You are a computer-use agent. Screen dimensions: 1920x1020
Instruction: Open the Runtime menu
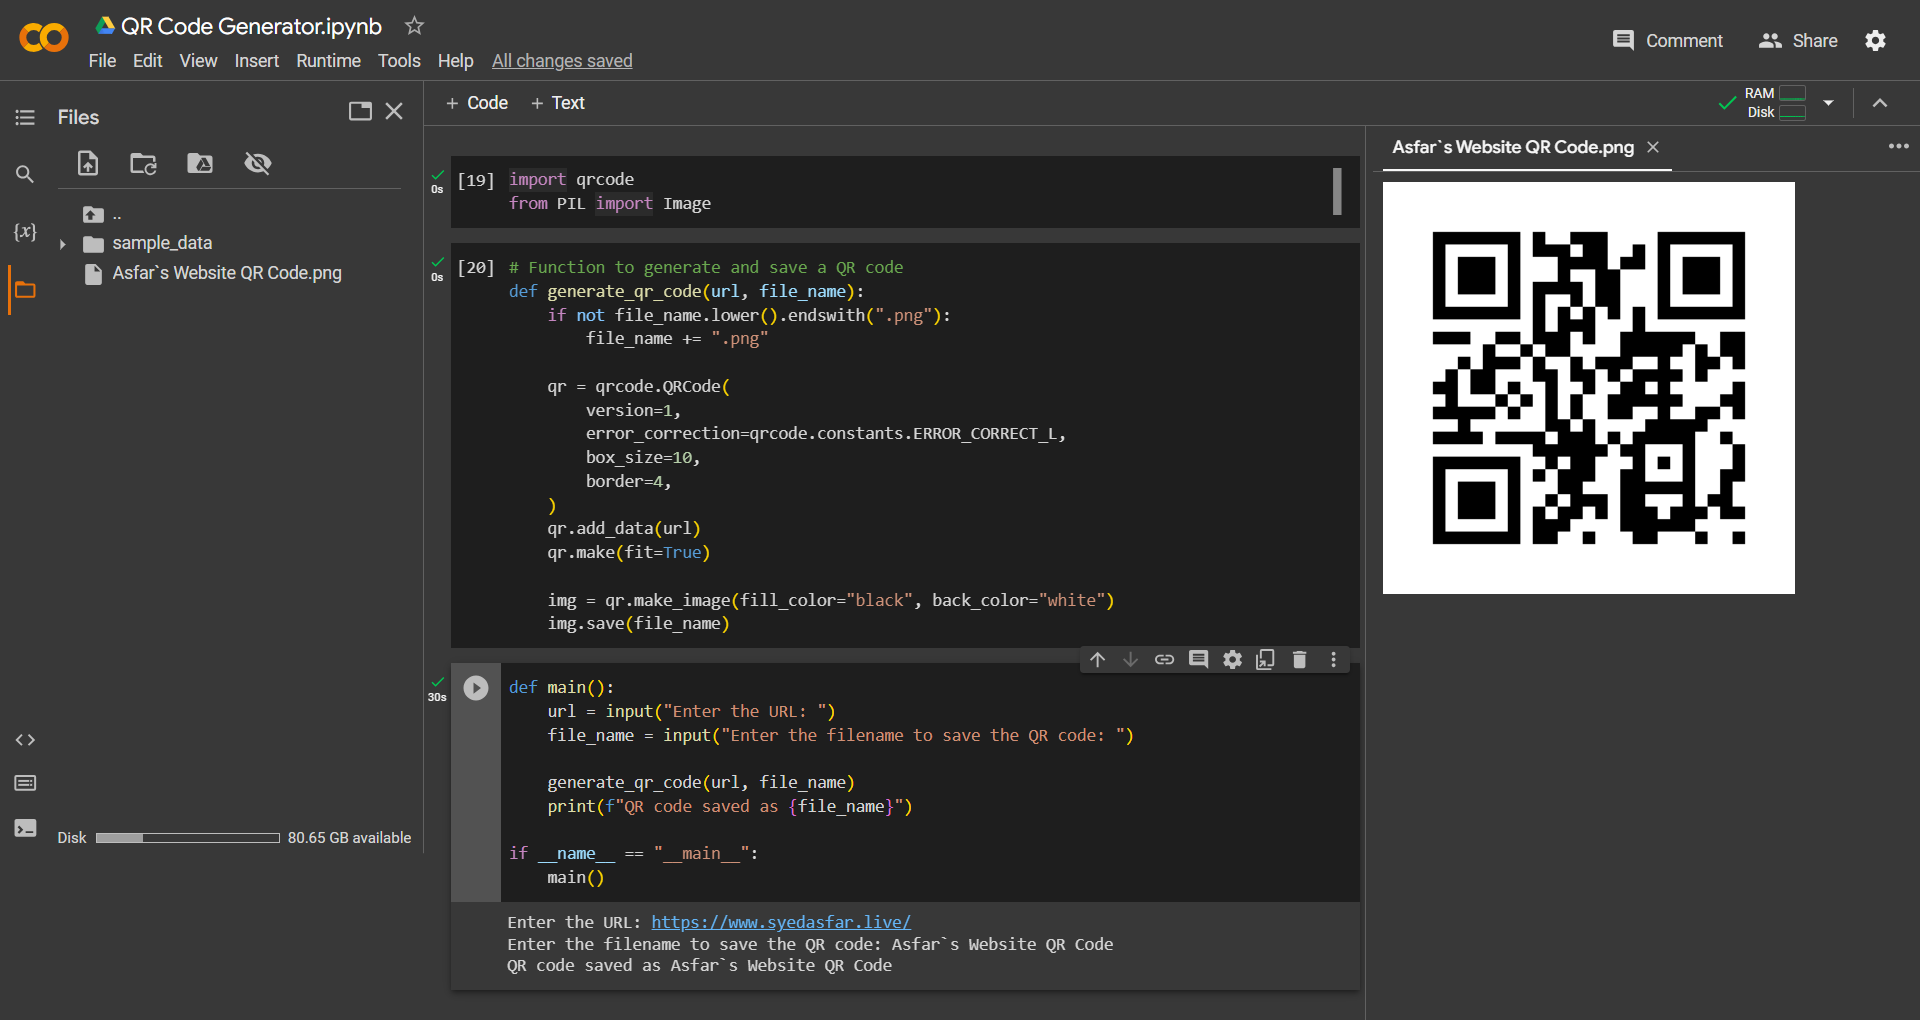(x=328, y=61)
